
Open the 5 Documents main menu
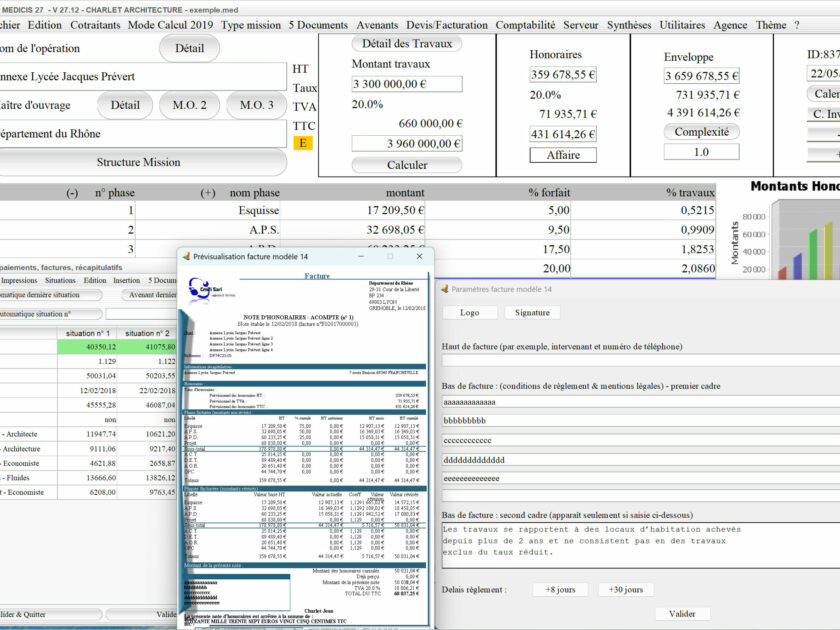pos(318,25)
